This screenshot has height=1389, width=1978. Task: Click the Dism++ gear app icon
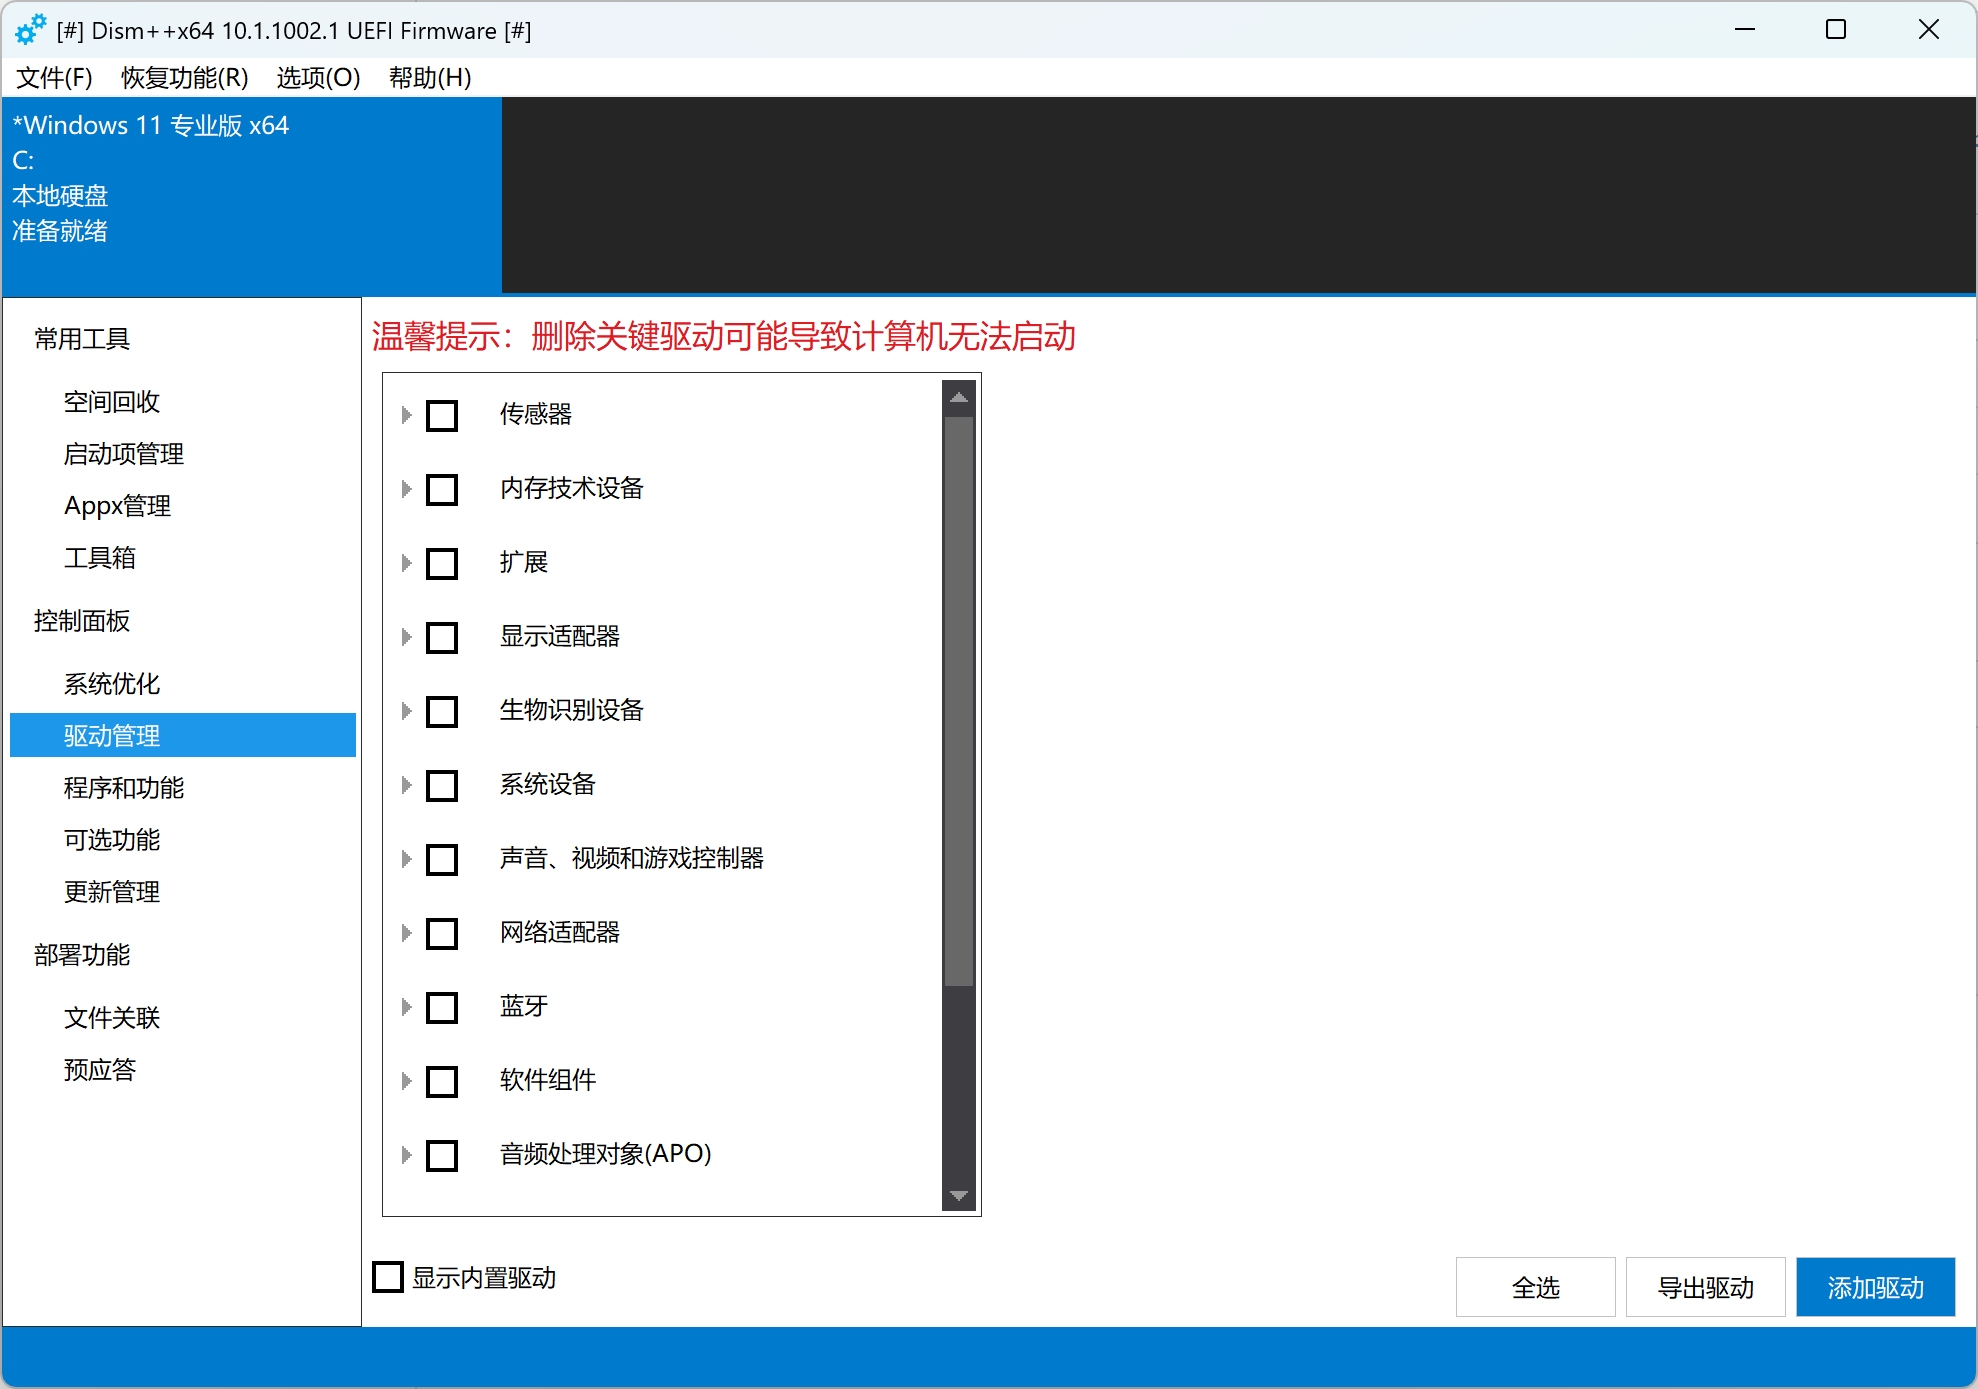point(31,30)
